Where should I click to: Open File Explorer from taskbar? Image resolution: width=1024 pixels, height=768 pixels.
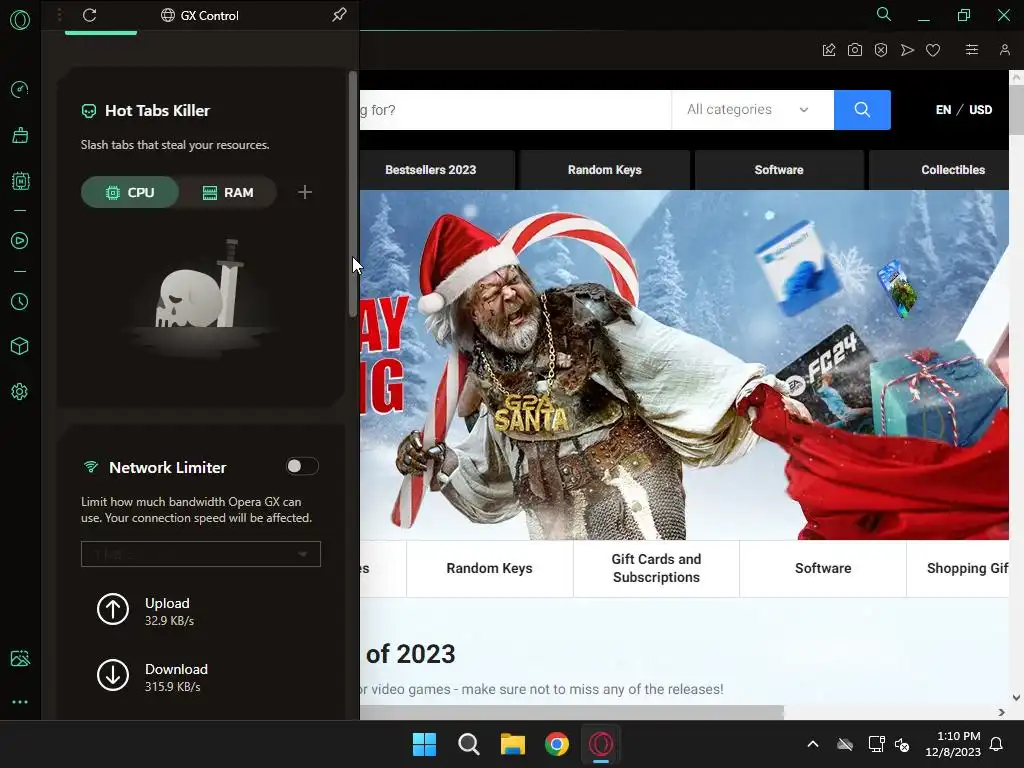click(513, 744)
